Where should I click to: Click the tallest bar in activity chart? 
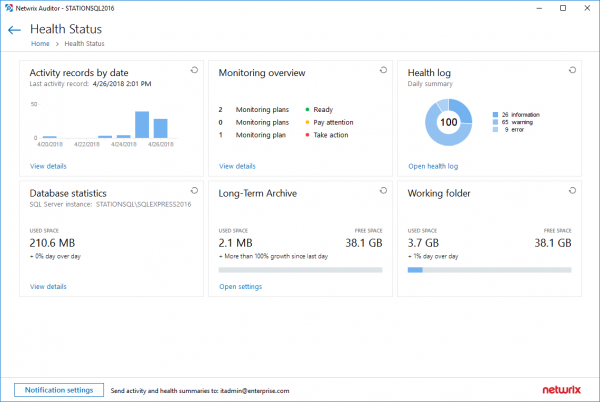[142, 125]
